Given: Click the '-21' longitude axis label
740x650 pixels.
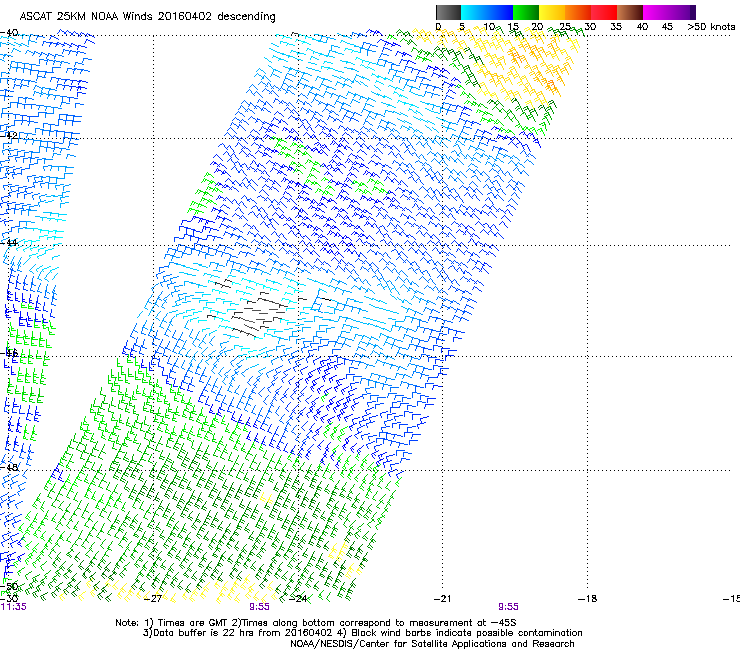Looking at the screenshot, I should coord(443,599).
